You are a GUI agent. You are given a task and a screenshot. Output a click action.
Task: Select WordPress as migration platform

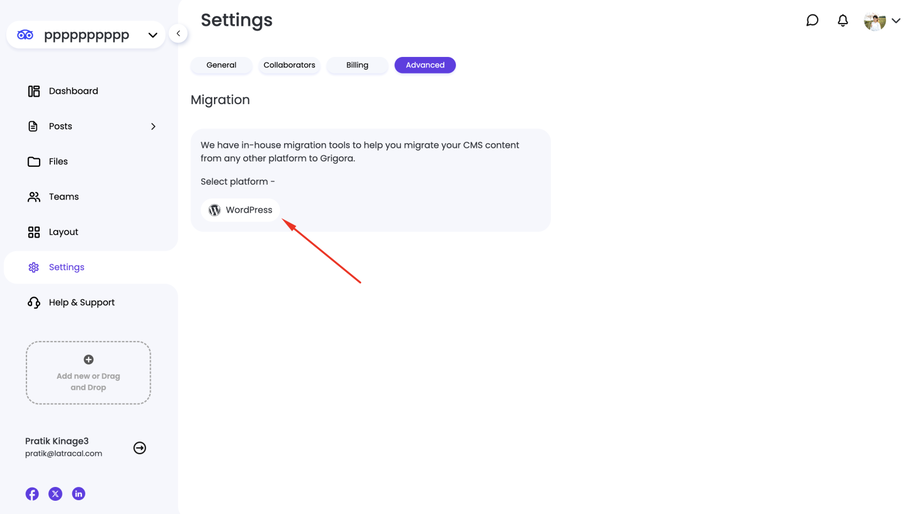[x=240, y=210]
